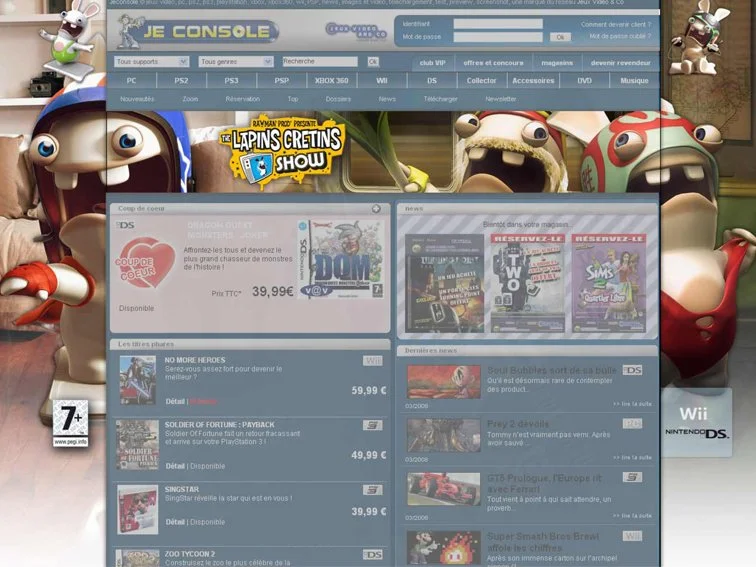This screenshot has width=756, height=567.
Task: Click the Identifiant input field
Action: point(498,24)
